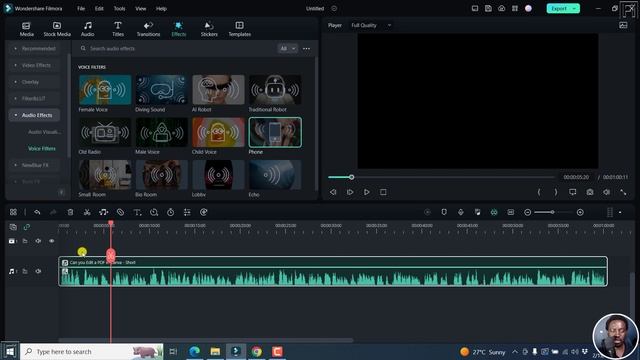The height and width of the screenshot is (360, 640).
Task: Click the marker shield icon
Action: [444, 212]
